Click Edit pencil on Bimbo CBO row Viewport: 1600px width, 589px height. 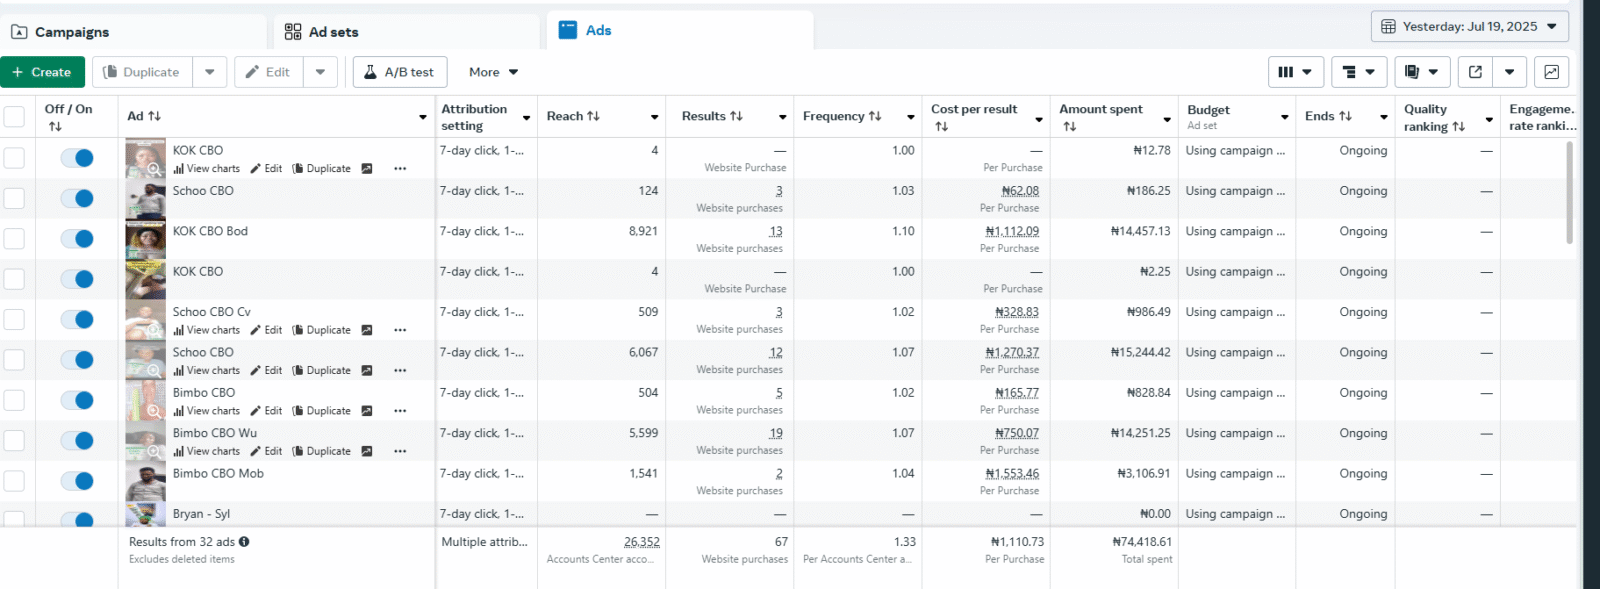[266, 411]
